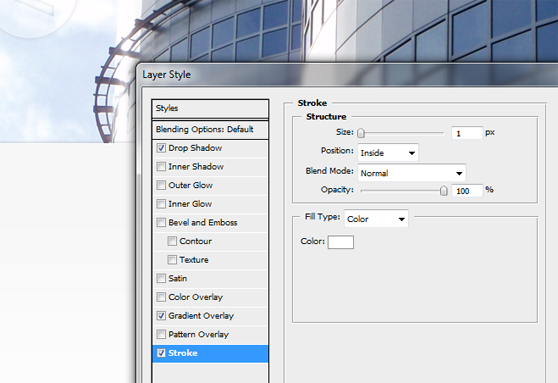The height and width of the screenshot is (383, 558).
Task: Select Blending Options: Default
Action: click(x=210, y=129)
